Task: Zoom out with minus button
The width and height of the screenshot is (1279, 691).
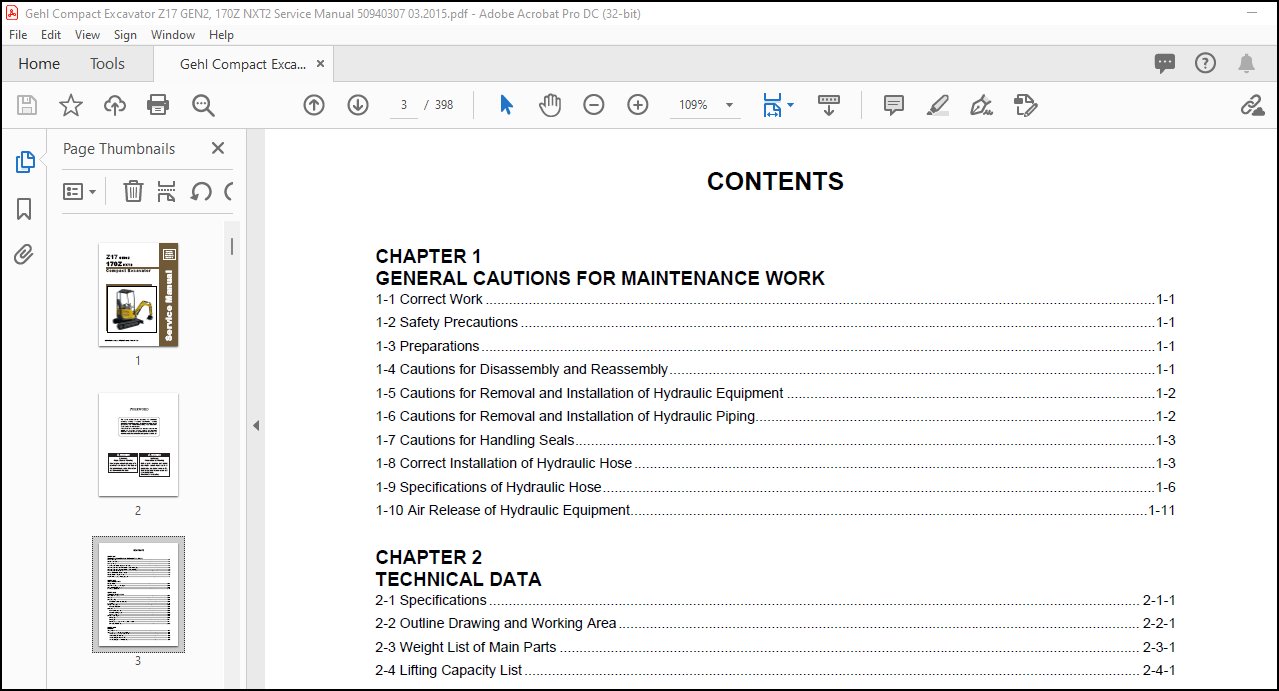Action: (594, 105)
